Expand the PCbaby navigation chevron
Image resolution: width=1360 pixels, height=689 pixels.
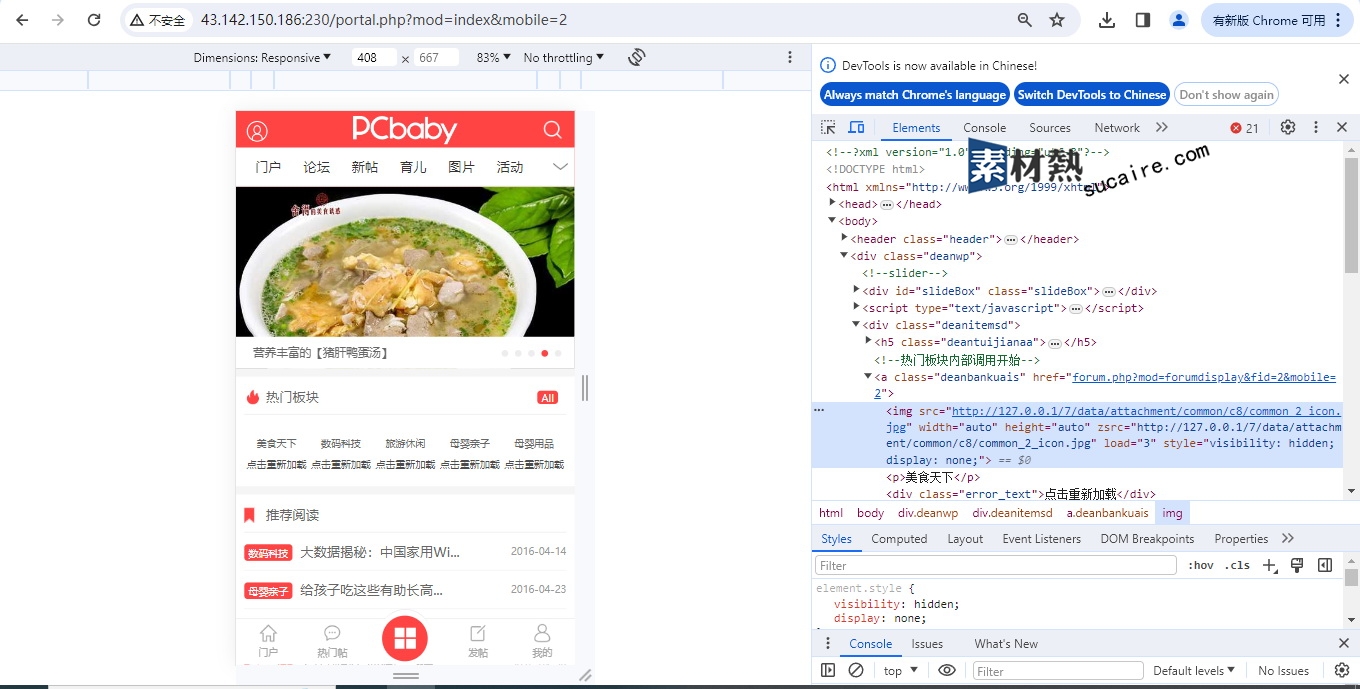[x=560, y=166]
